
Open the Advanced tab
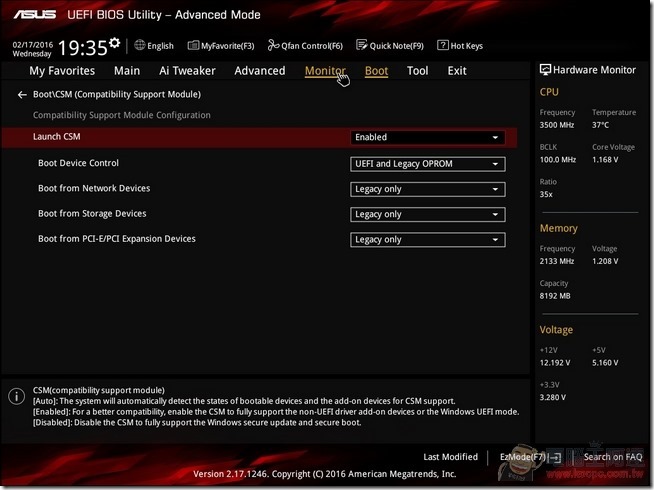pyautogui.click(x=260, y=71)
